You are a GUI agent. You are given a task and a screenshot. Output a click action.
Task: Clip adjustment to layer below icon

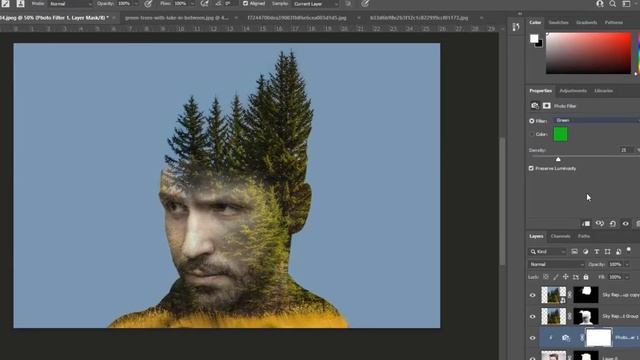[586, 224]
